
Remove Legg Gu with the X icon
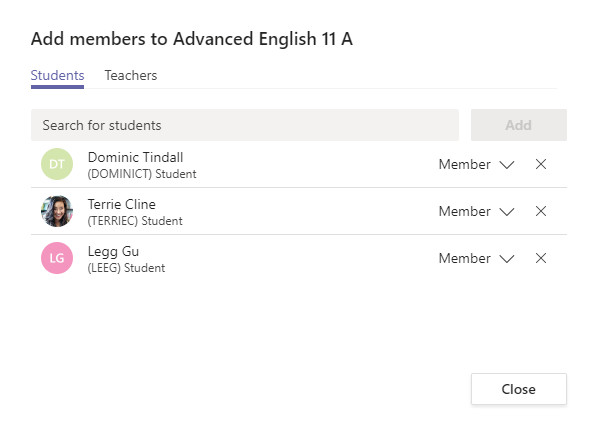[541, 258]
